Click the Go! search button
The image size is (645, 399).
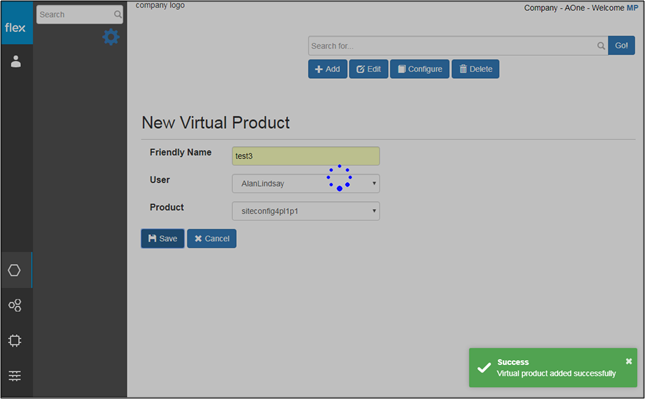(x=621, y=46)
